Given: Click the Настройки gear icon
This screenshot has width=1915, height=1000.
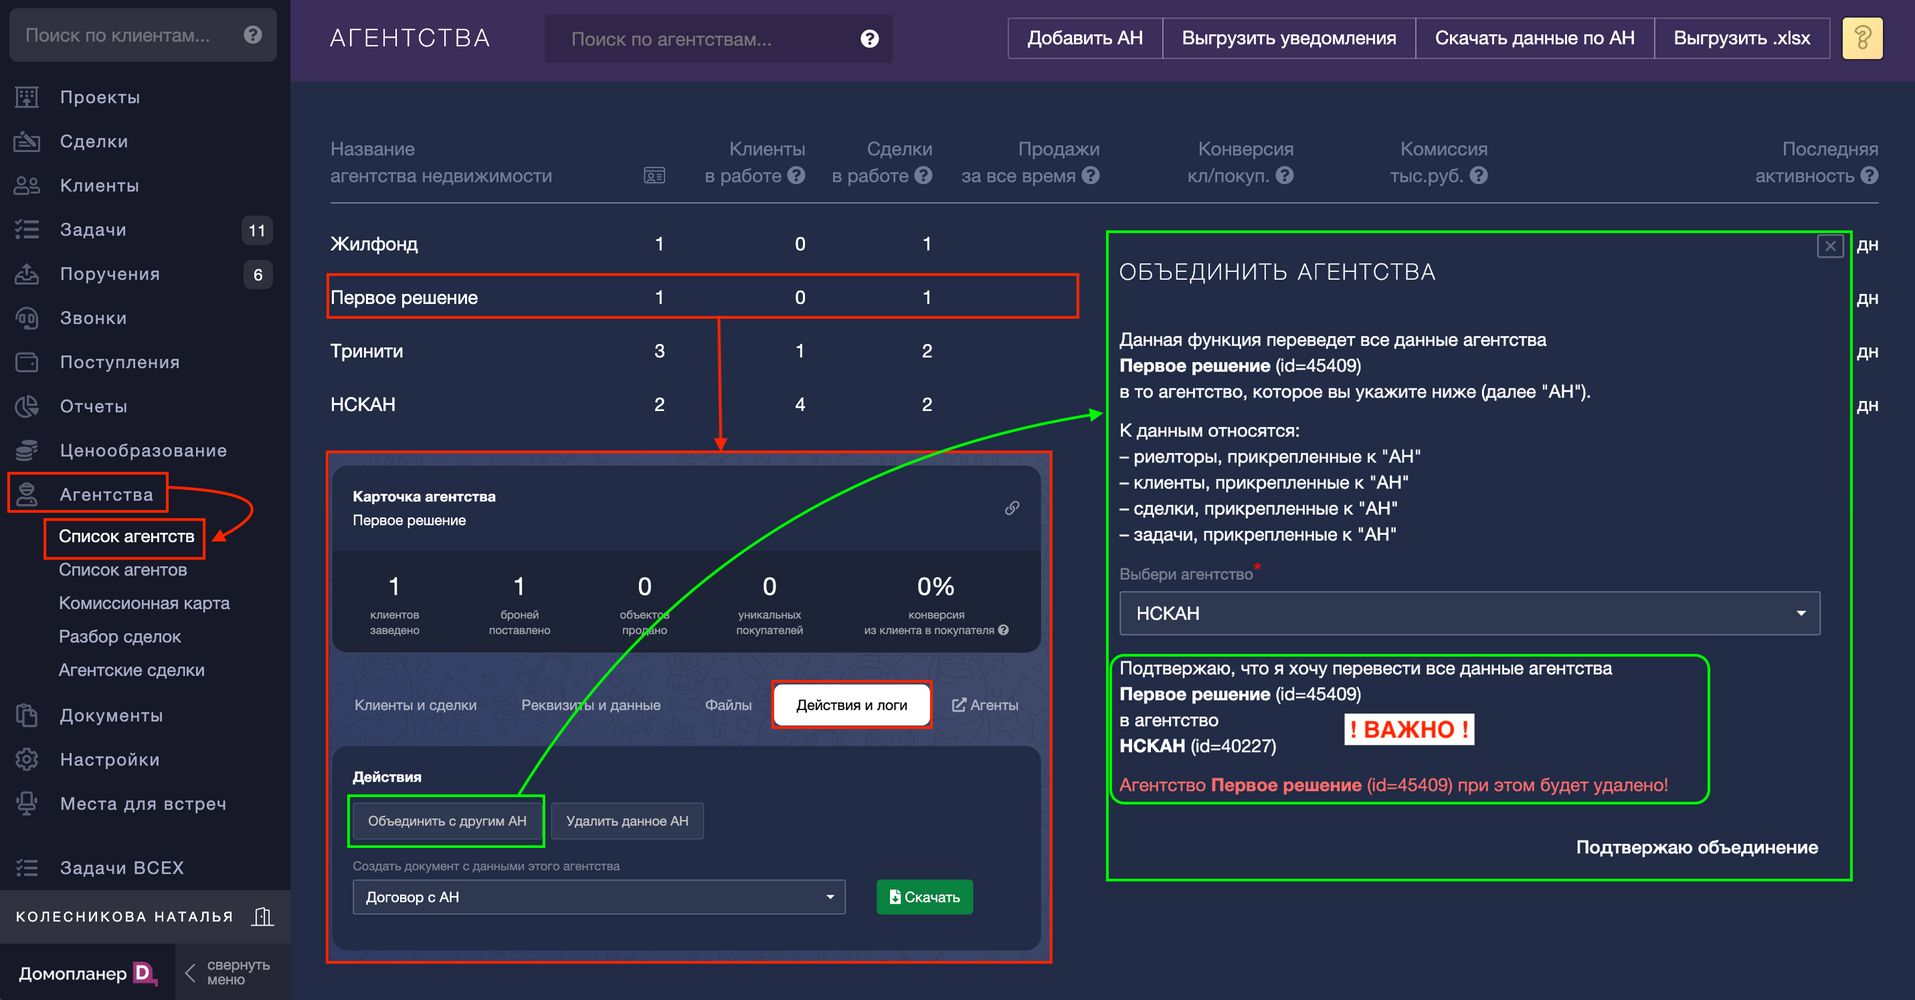Looking at the screenshot, I should tap(27, 759).
